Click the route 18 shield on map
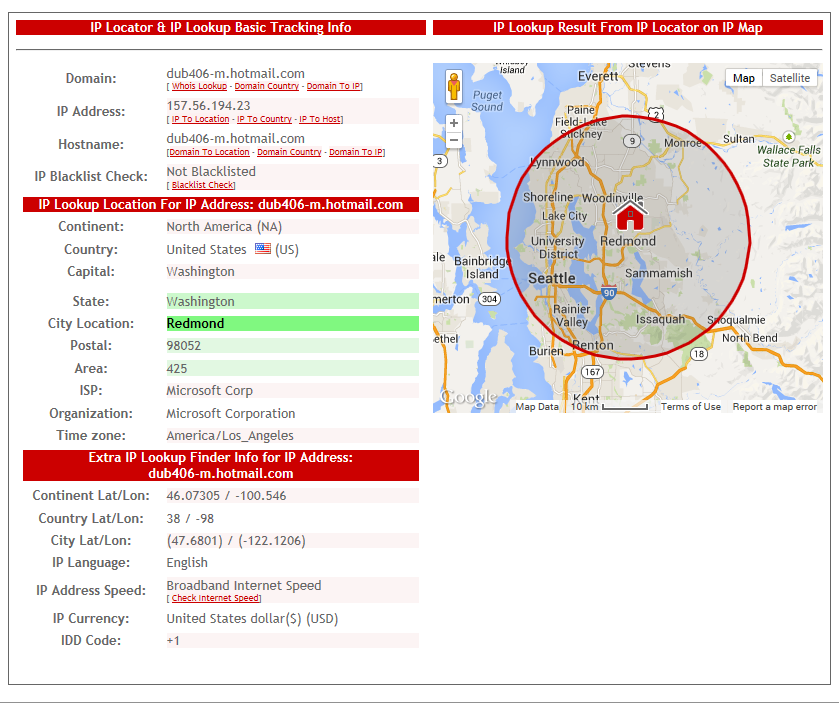This screenshot has height=704, width=839. coord(699,354)
